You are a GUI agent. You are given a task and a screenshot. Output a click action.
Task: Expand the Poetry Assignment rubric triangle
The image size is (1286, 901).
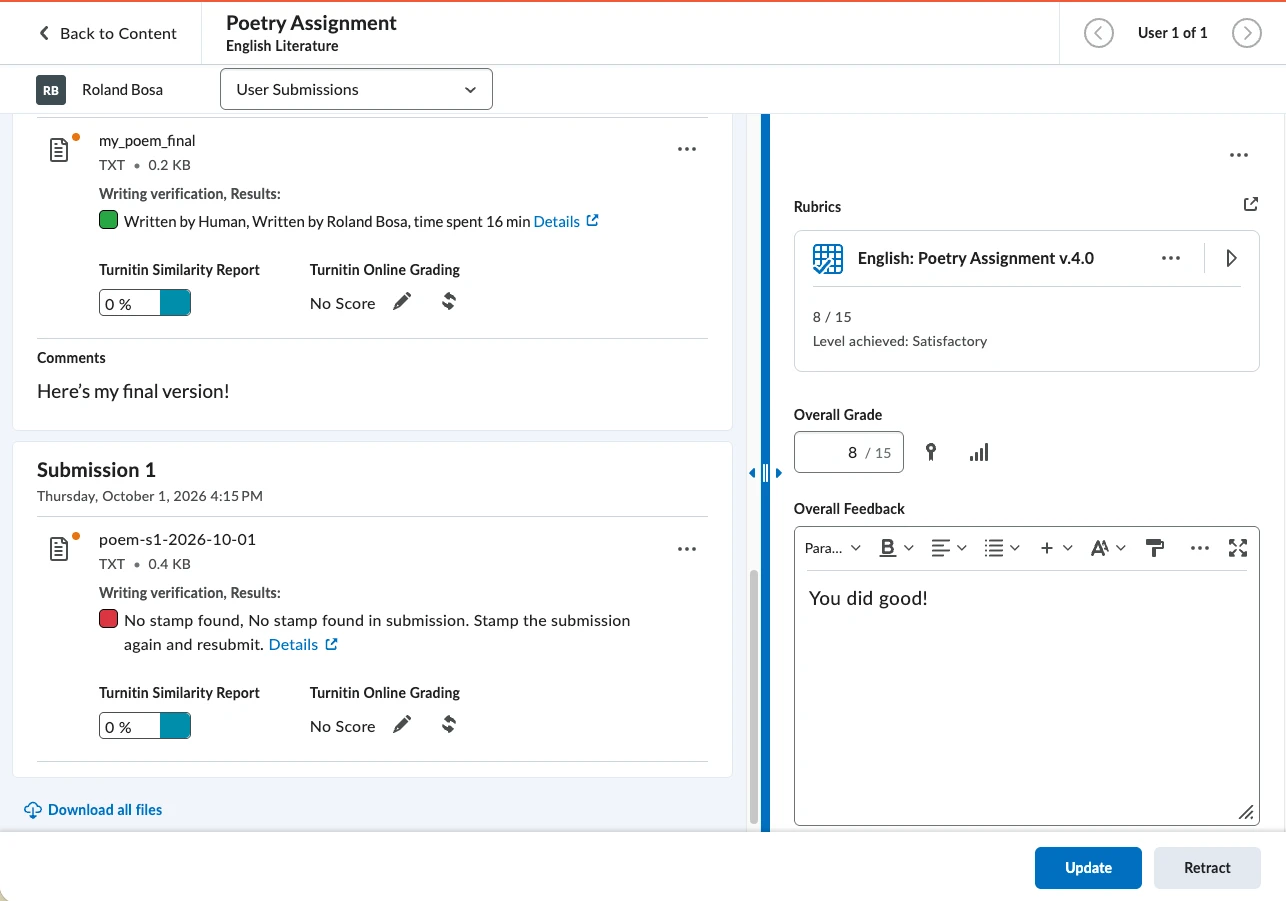[1232, 259]
